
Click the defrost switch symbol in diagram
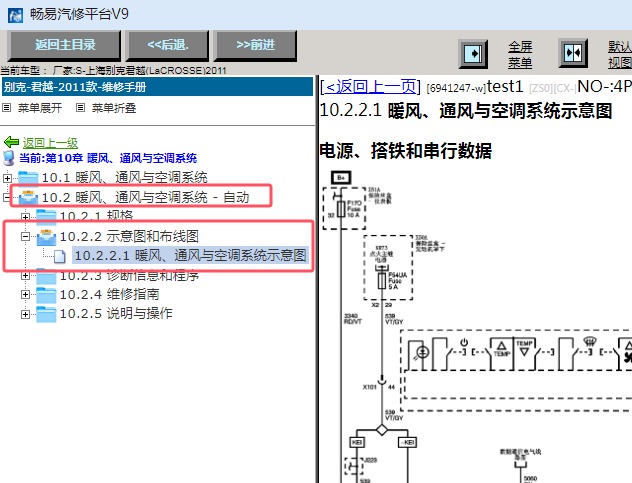point(589,342)
